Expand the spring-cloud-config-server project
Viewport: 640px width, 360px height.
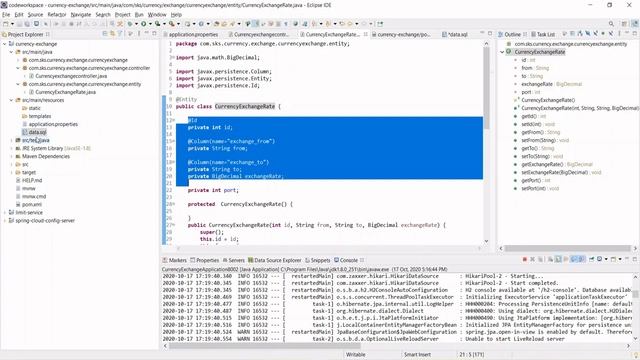[5, 220]
